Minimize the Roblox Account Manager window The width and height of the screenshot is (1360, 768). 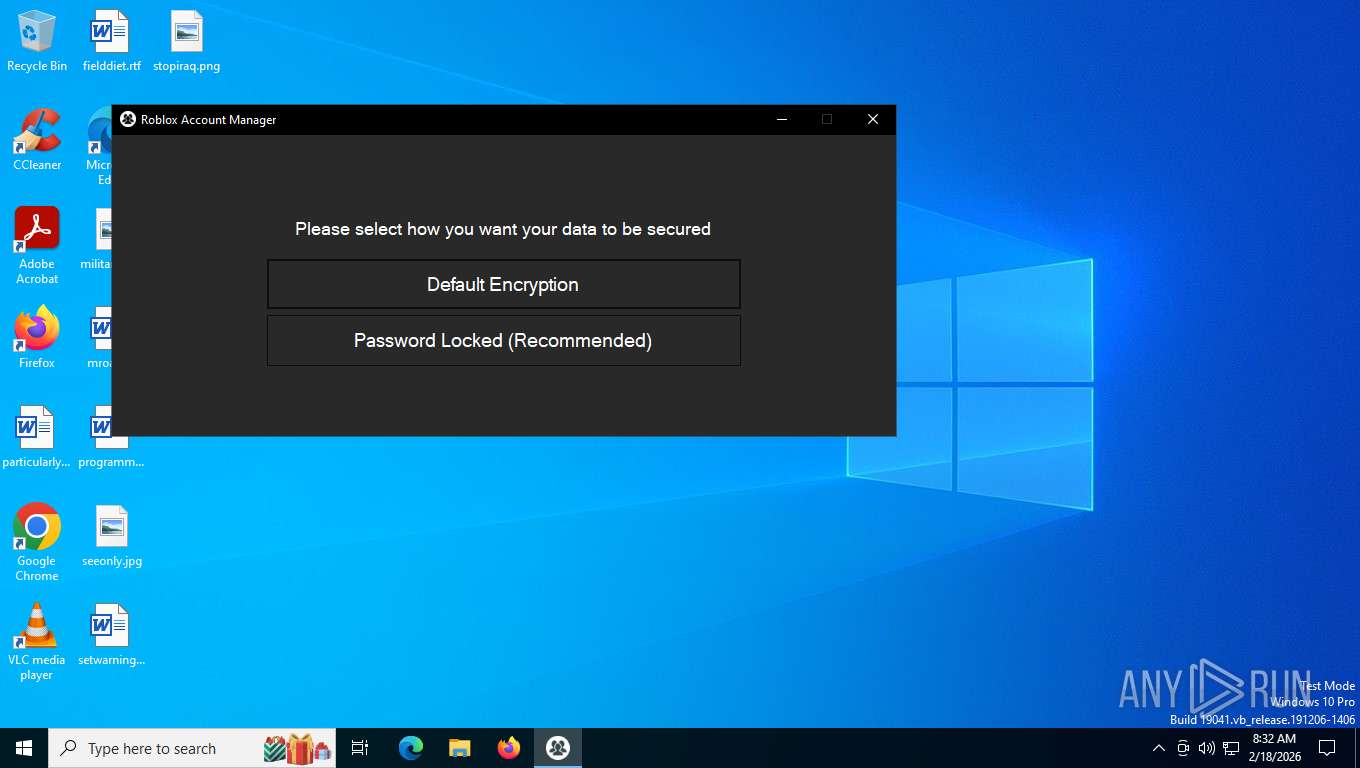point(782,119)
